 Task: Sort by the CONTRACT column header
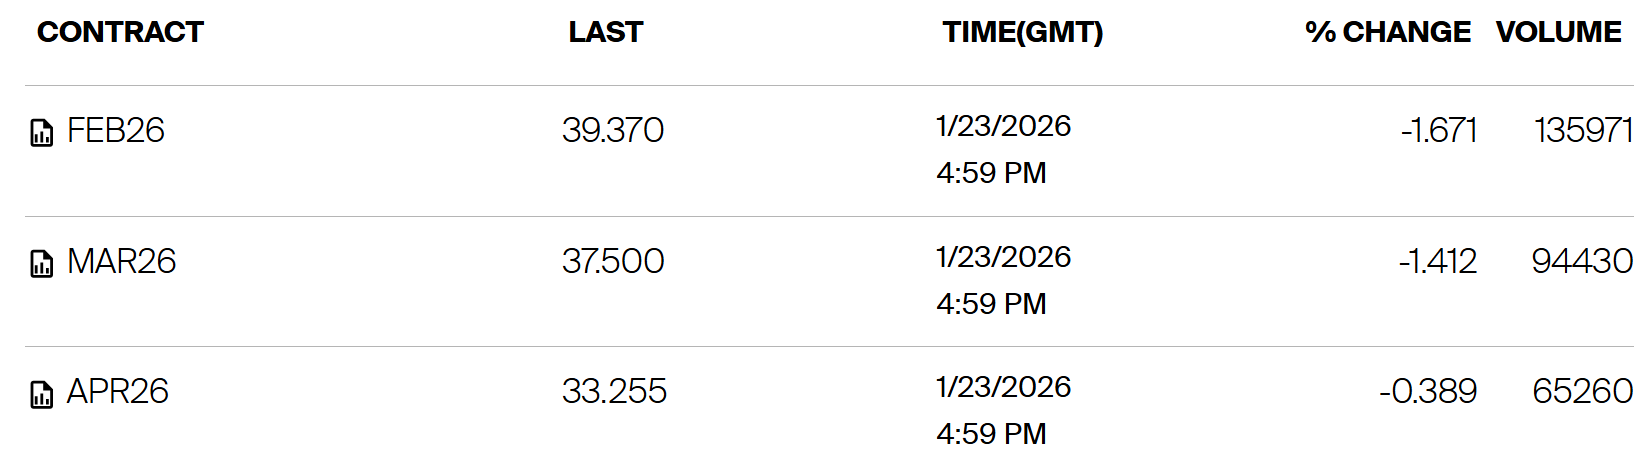[120, 32]
